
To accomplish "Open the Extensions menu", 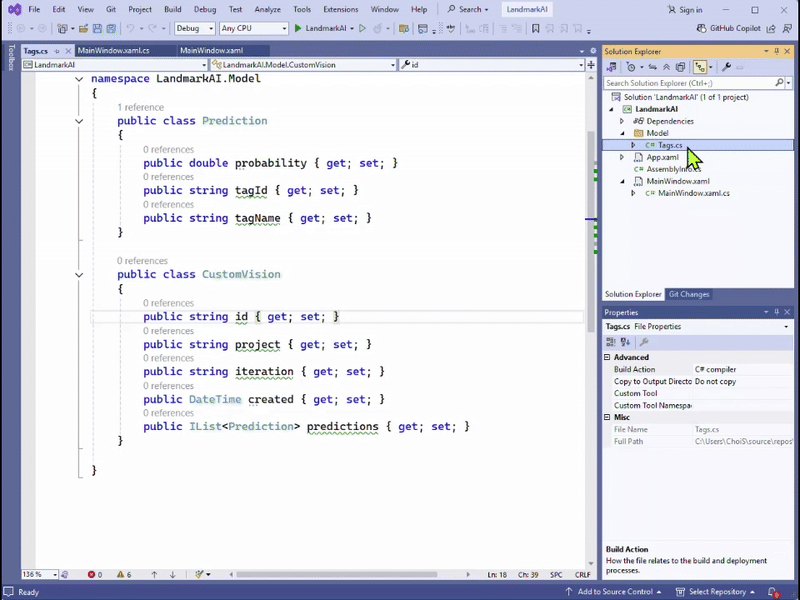I will 340,9.
